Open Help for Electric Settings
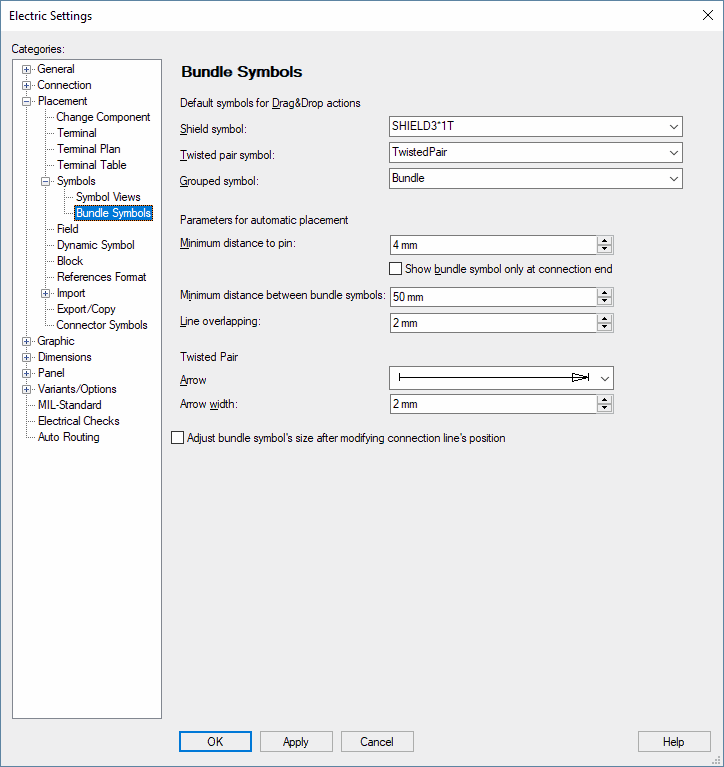Screen dimensions: 724x767 [673, 742]
